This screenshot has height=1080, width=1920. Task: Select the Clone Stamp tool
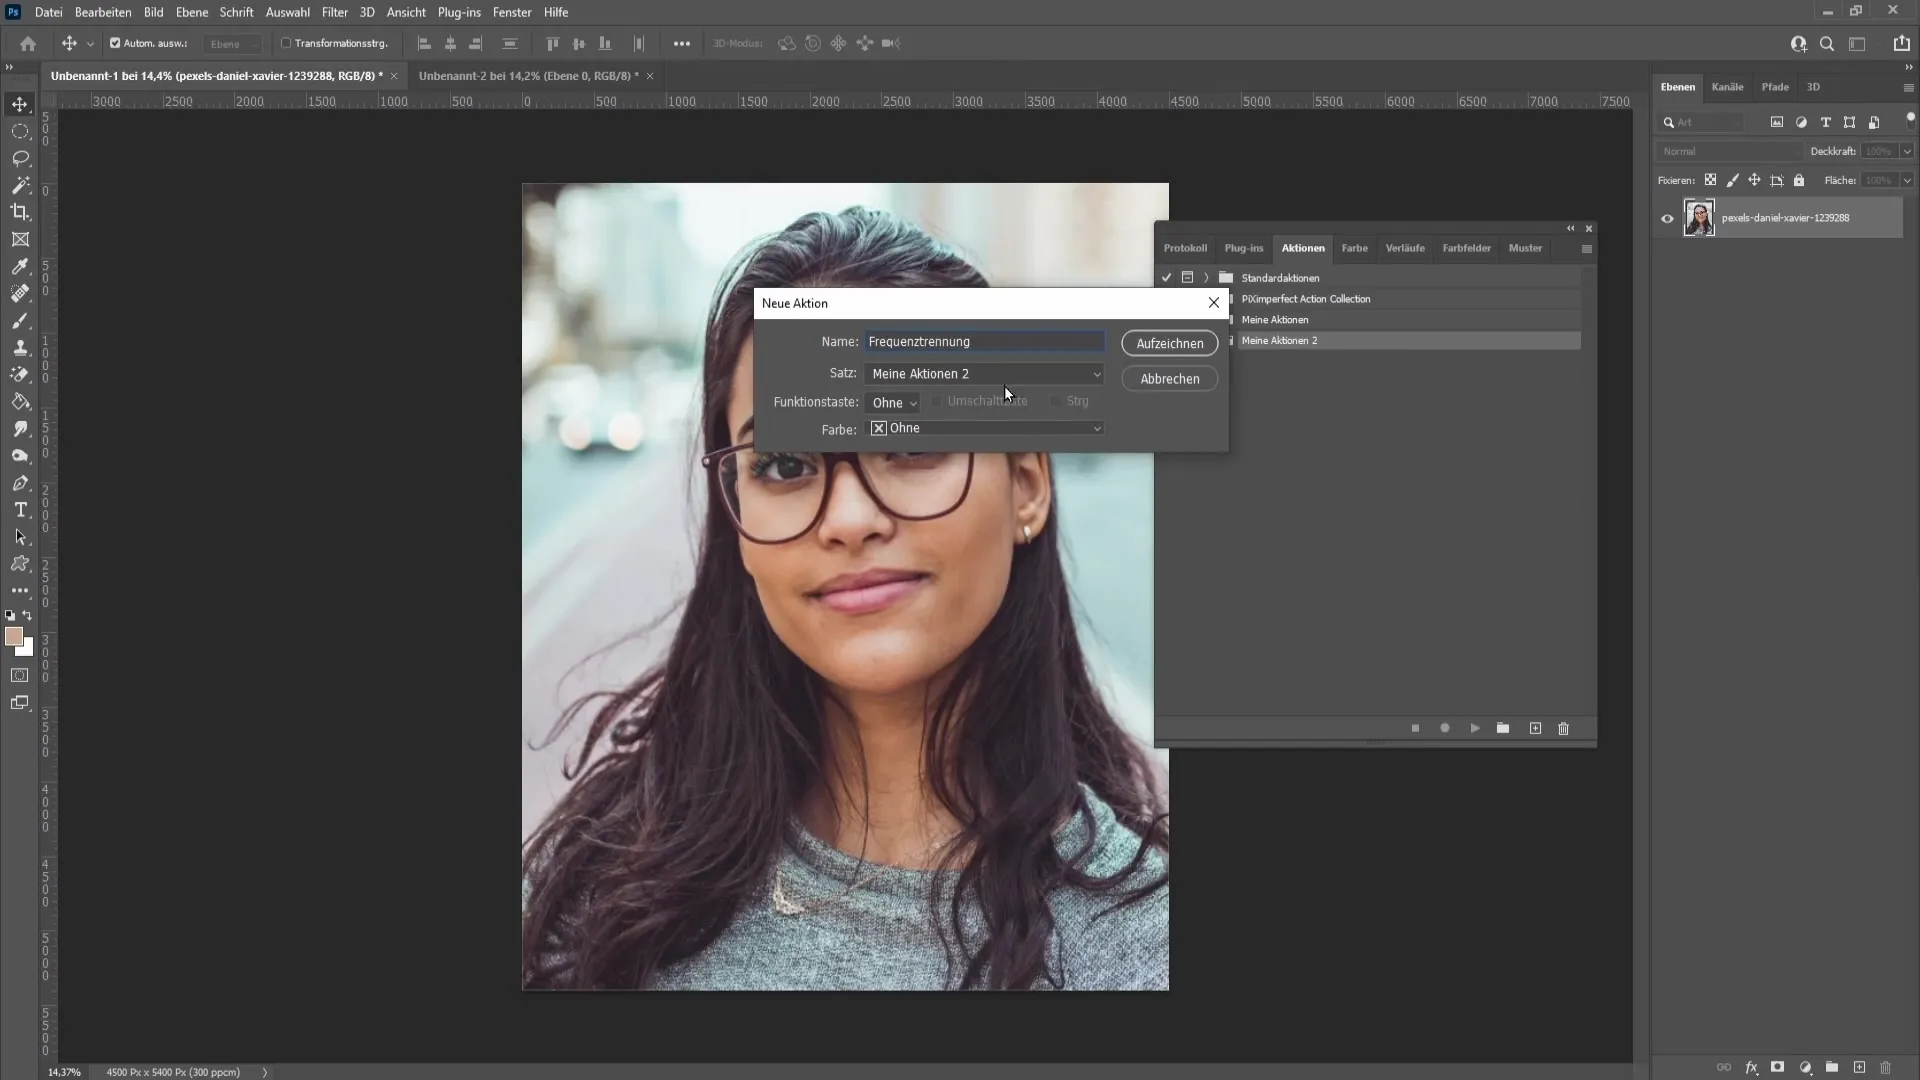(20, 348)
